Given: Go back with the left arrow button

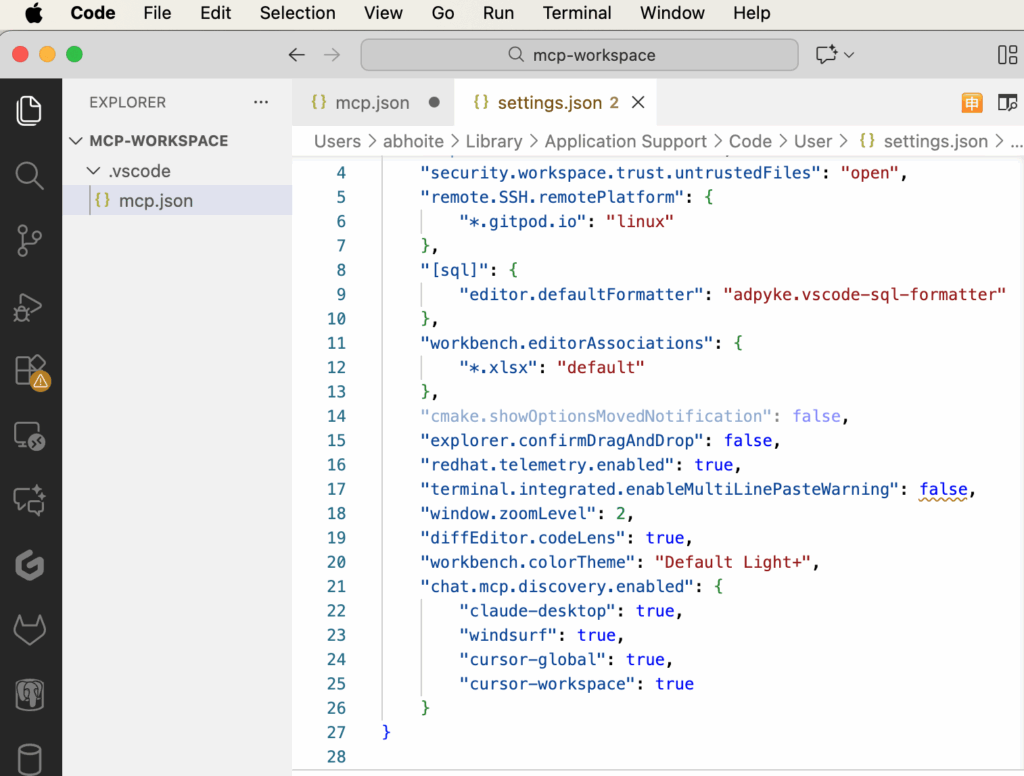Looking at the screenshot, I should 296,55.
